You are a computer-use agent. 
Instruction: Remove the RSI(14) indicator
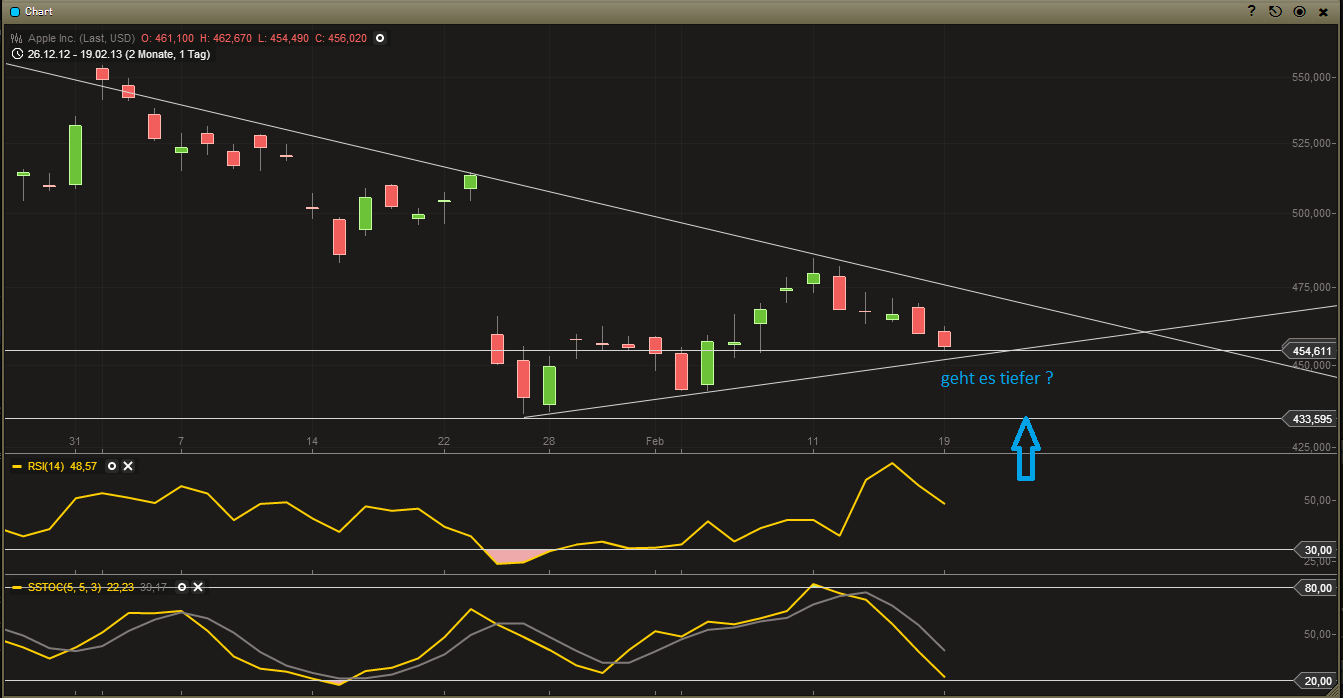[128, 466]
